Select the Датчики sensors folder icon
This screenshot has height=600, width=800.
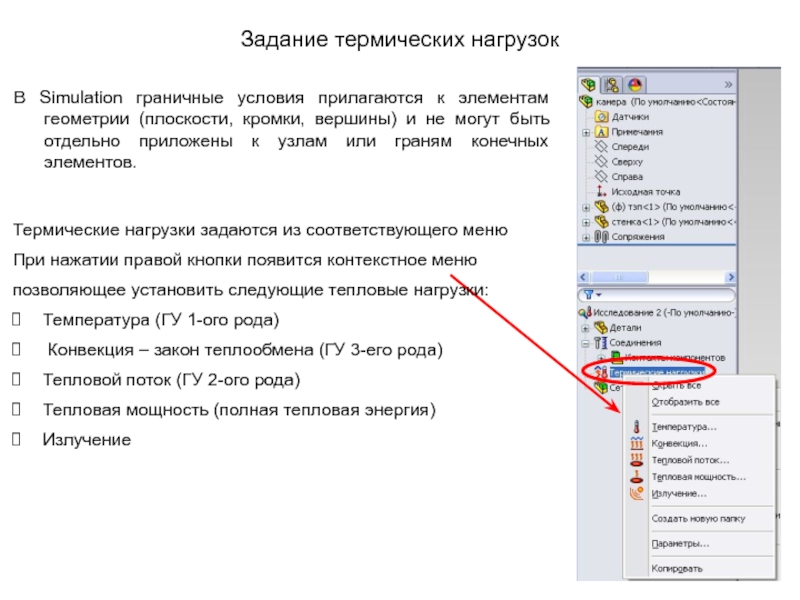(x=602, y=117)
